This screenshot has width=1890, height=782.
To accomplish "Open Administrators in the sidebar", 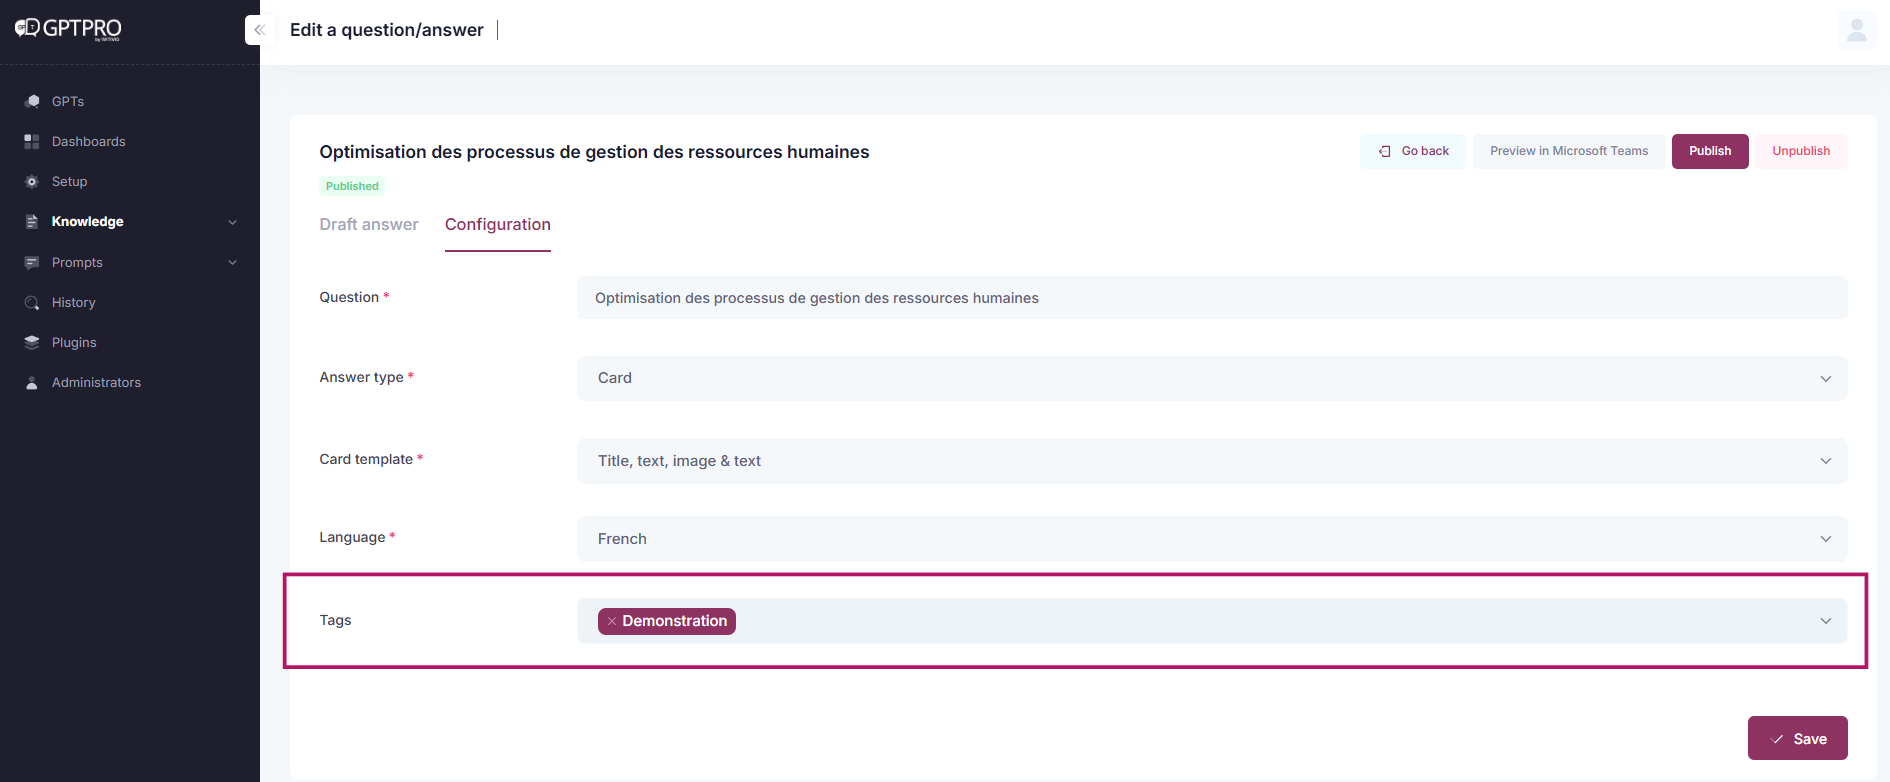I will (x=96, y=383).
